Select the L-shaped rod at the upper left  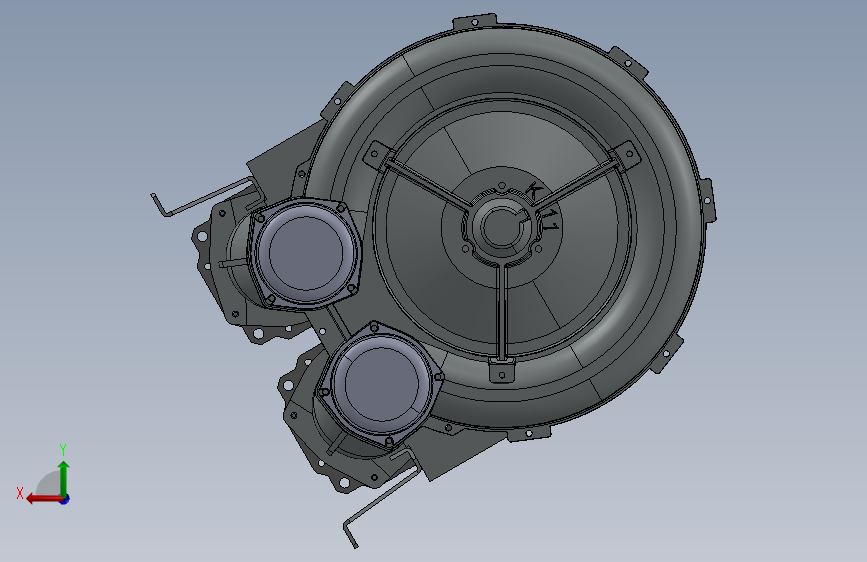tap(202, 196)
